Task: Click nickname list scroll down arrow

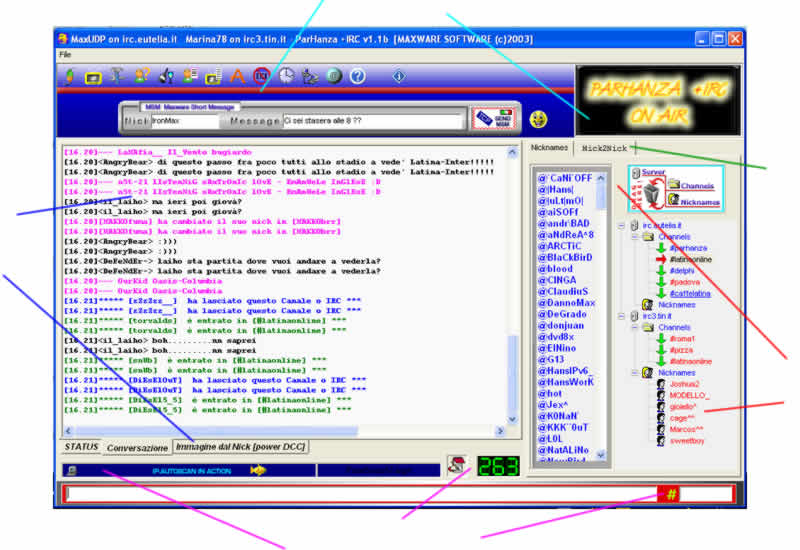Action: point(601,455)
